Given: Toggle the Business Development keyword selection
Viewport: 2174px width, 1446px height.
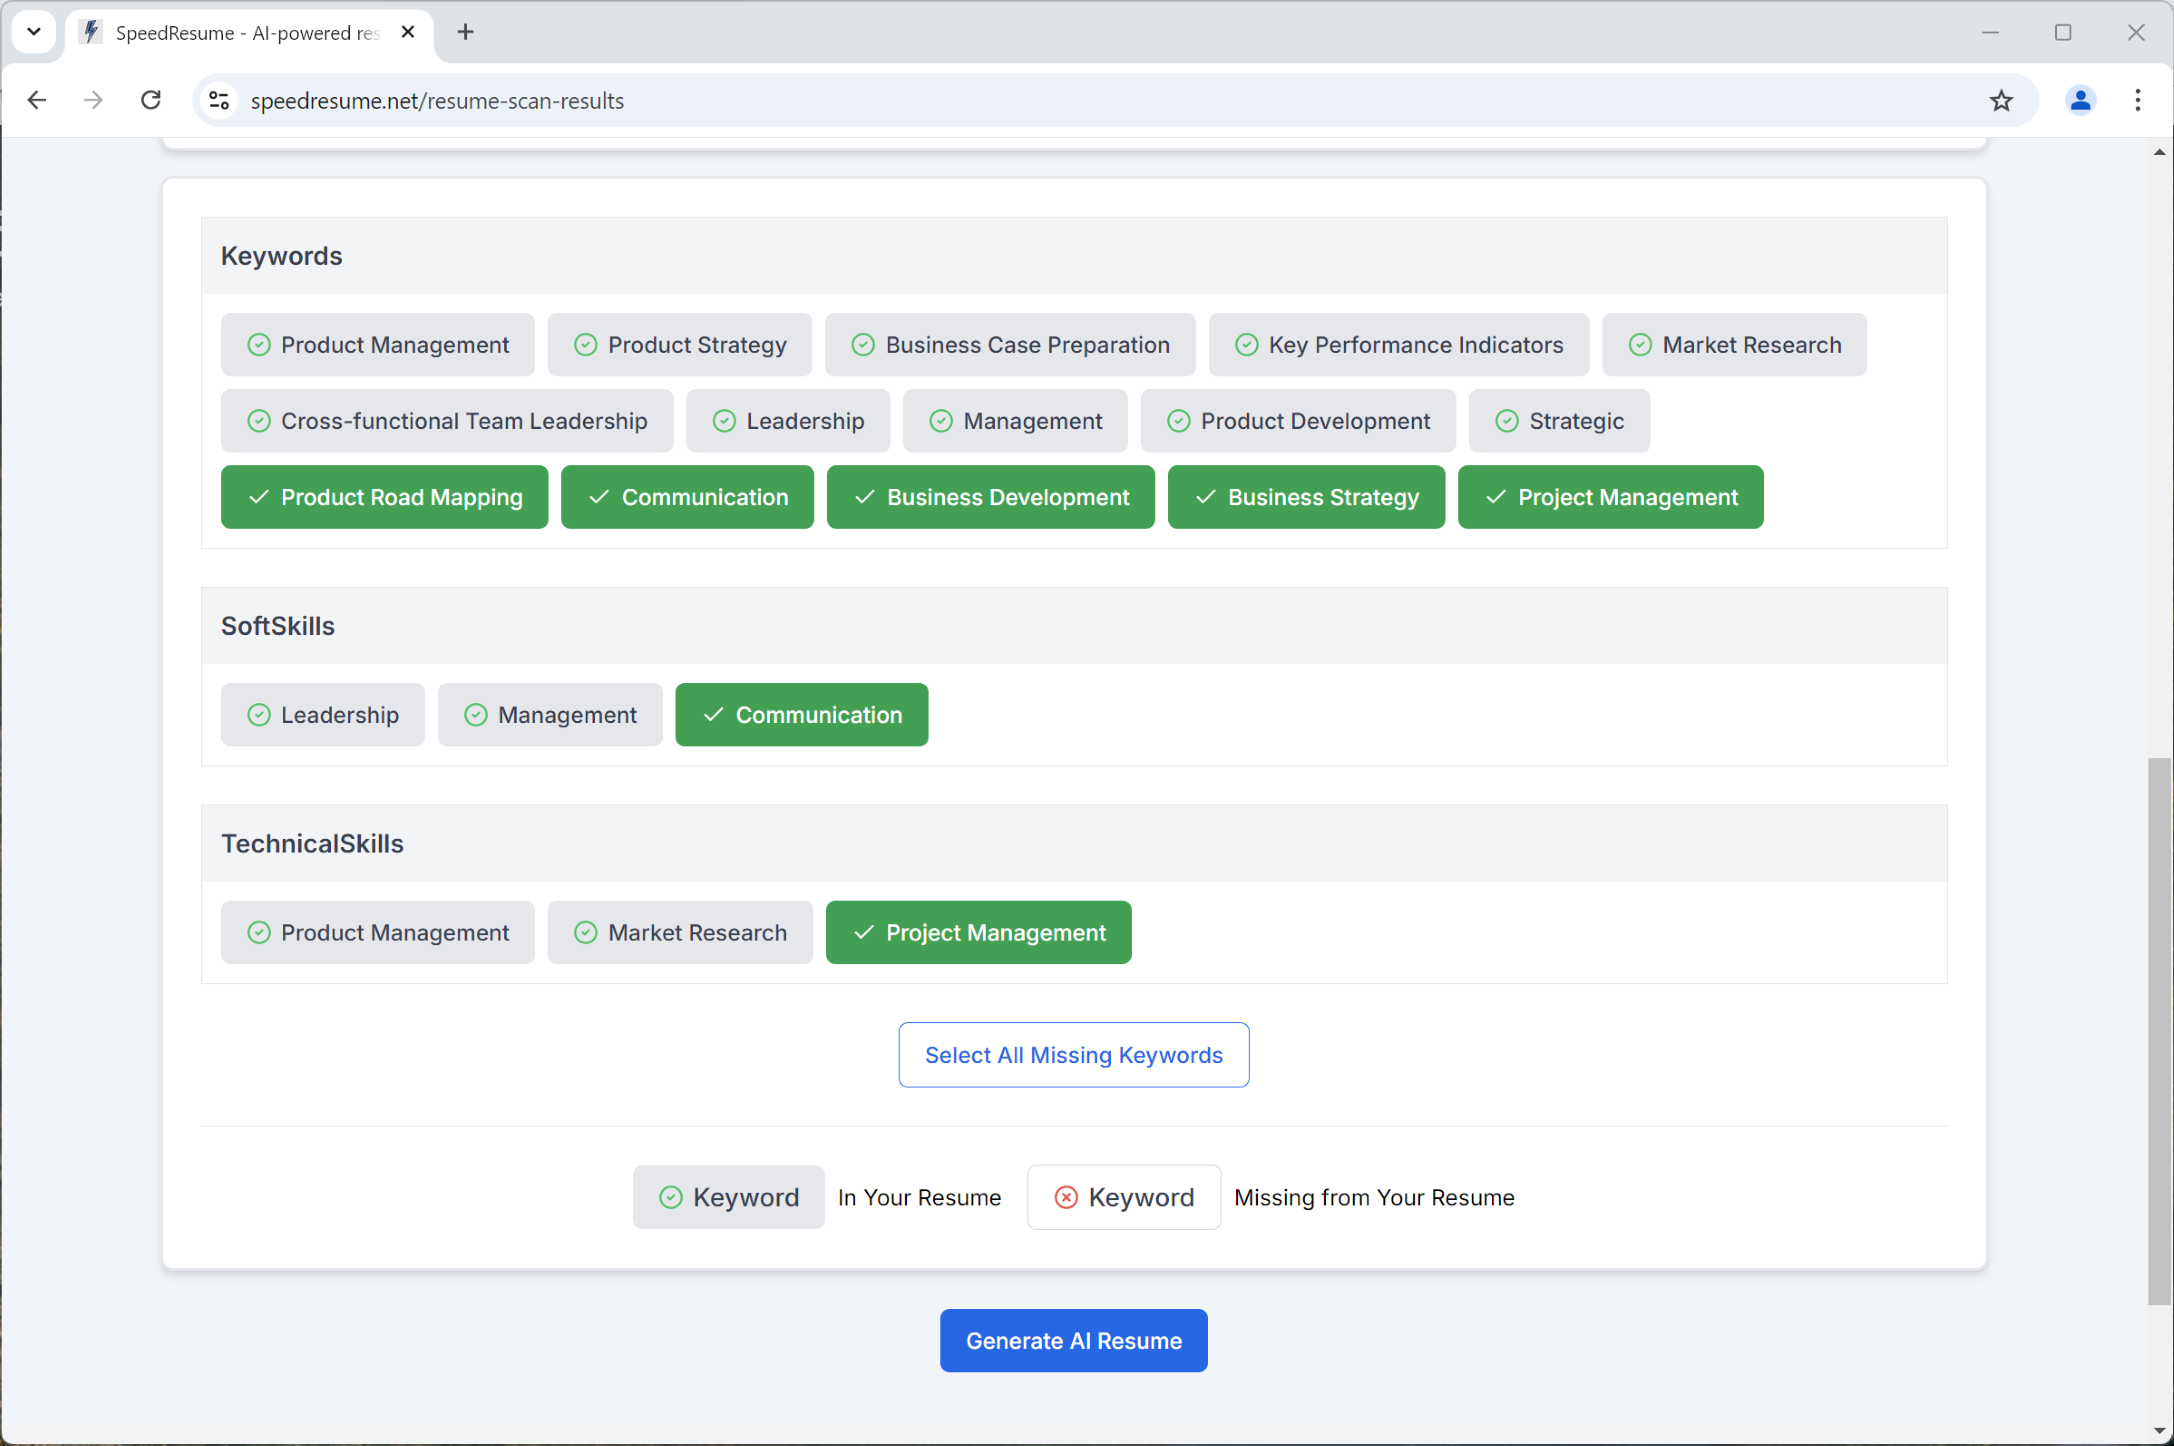Looking at the screenshot, I should pyautogui.click(x=991, y=497).
